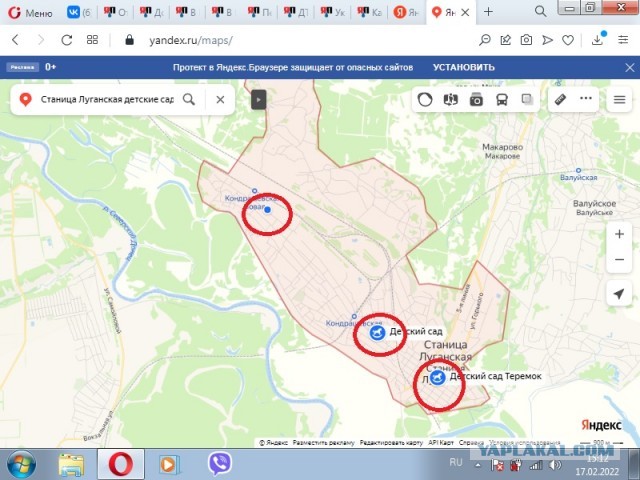Go back to previous page
This screenshot has width=640, height=480.
(x=16, y=40)
